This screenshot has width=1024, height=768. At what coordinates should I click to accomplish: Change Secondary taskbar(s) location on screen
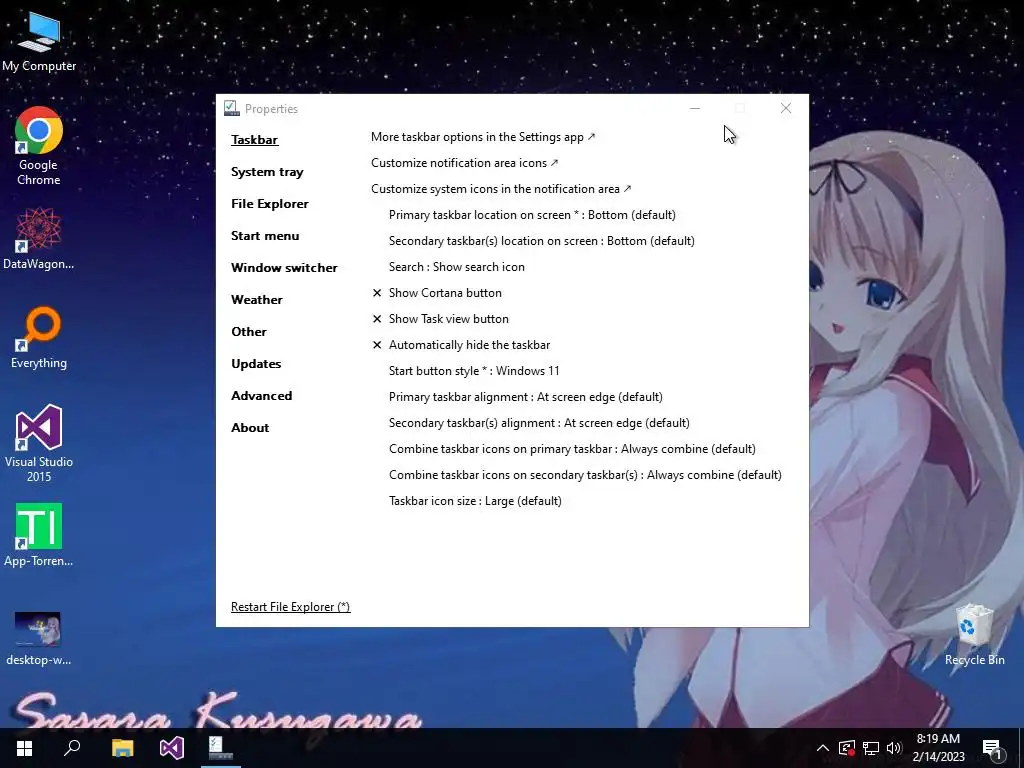pos(541,241)
